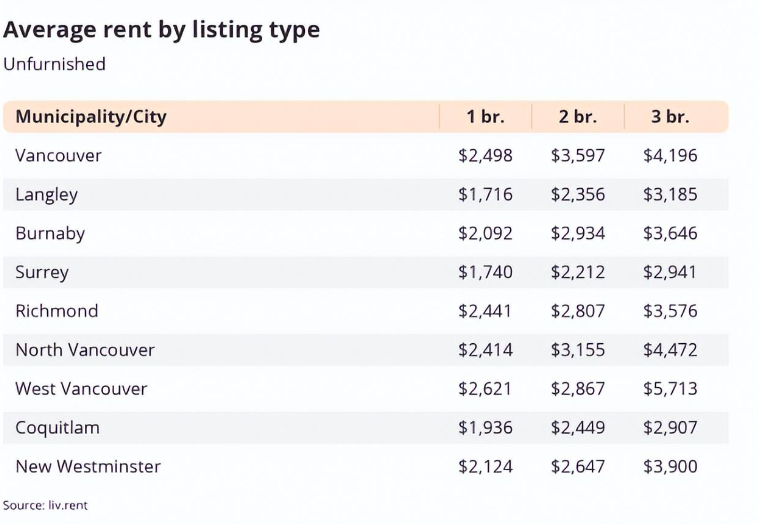Image resolution: width=759 pixels, height=524 pixels.
Task: Click the New Westminster 3 br. price $3,900
Action: point(670,466)
